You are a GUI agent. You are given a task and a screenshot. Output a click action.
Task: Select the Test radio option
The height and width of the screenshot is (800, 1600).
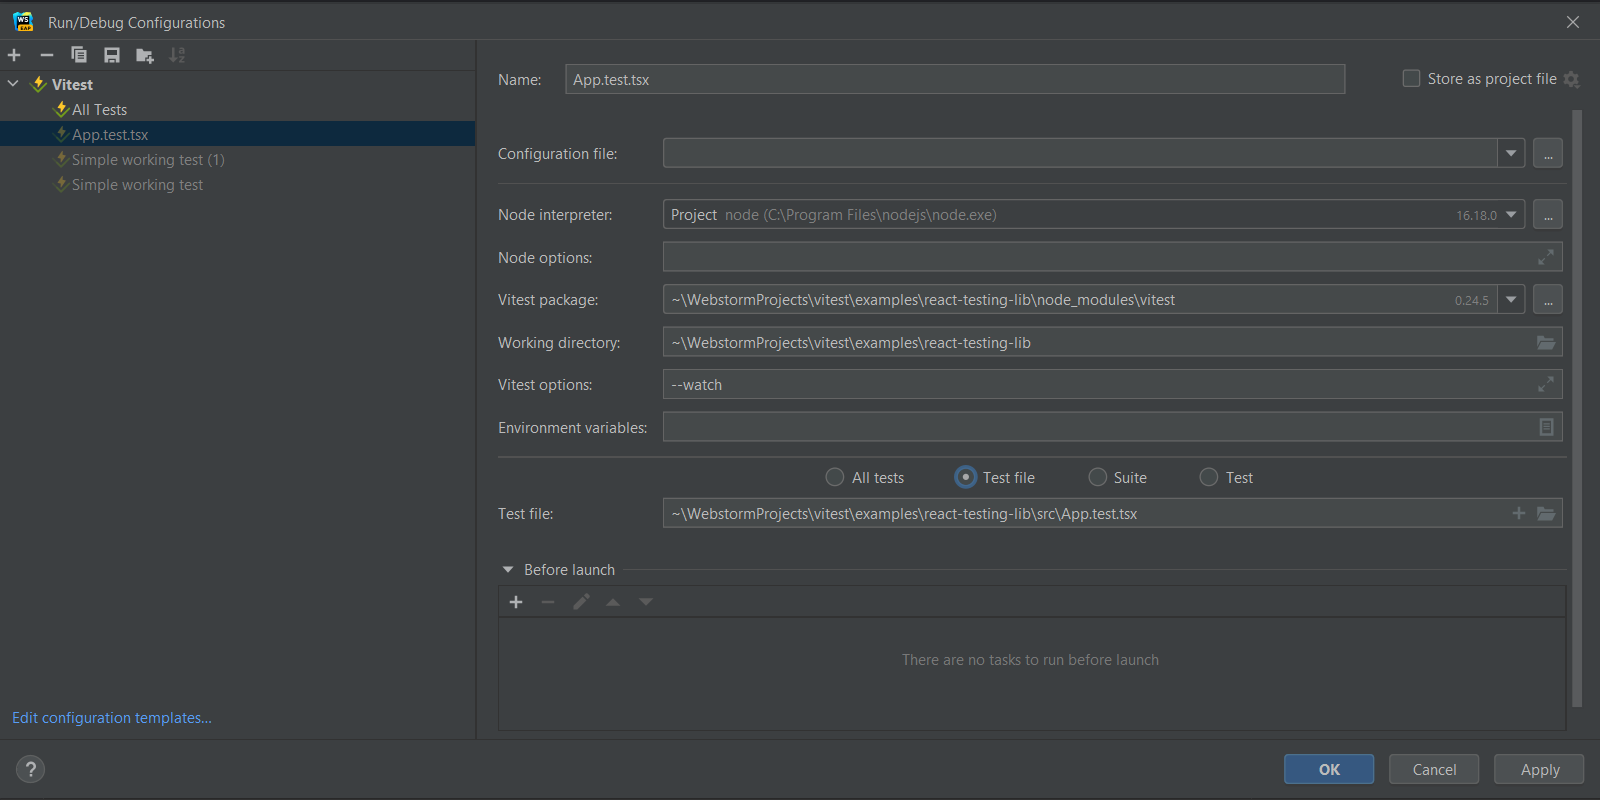(1209, 477)
